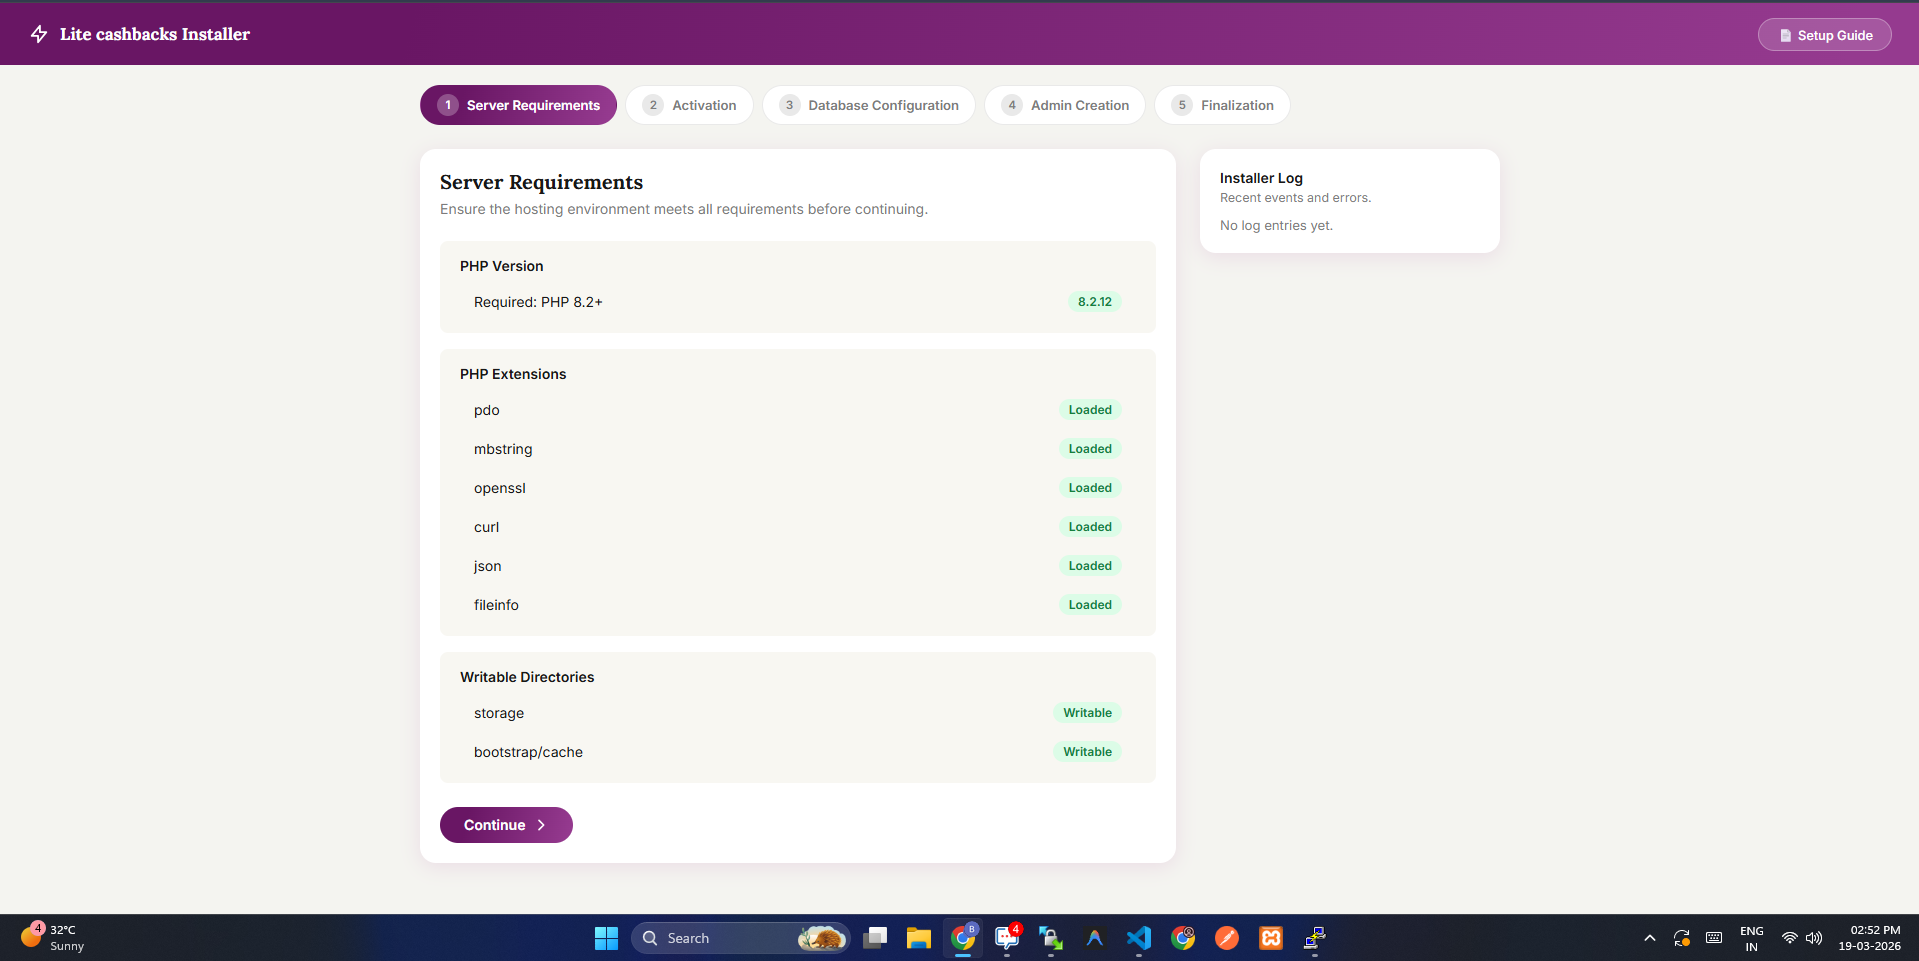Open the chat app with 4 notifications
Image resolution: width=1919 pixels, height=961 pixels.
click(x=1006, y=938)
